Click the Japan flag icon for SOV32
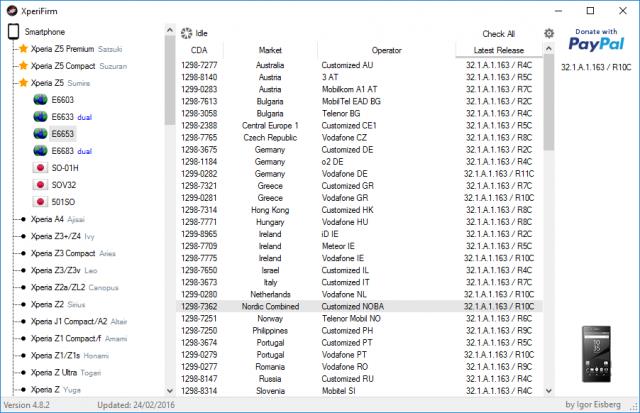640x413 pixels. point(40,185)
